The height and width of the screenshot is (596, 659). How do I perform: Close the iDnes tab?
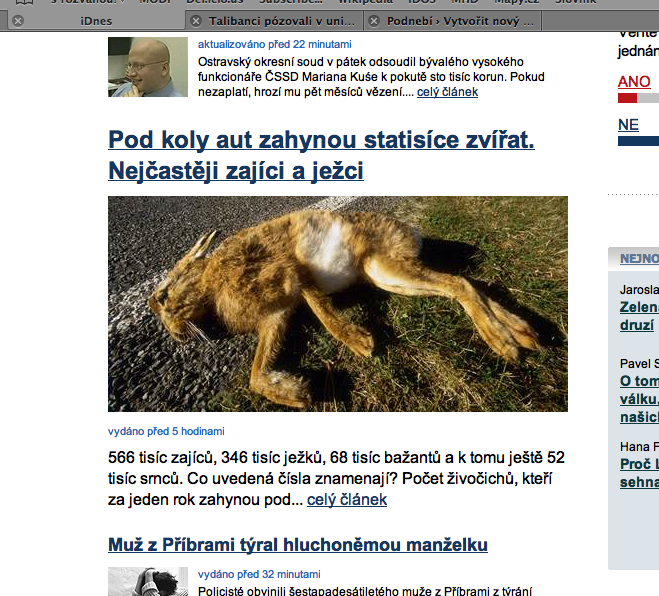(18, 21)
